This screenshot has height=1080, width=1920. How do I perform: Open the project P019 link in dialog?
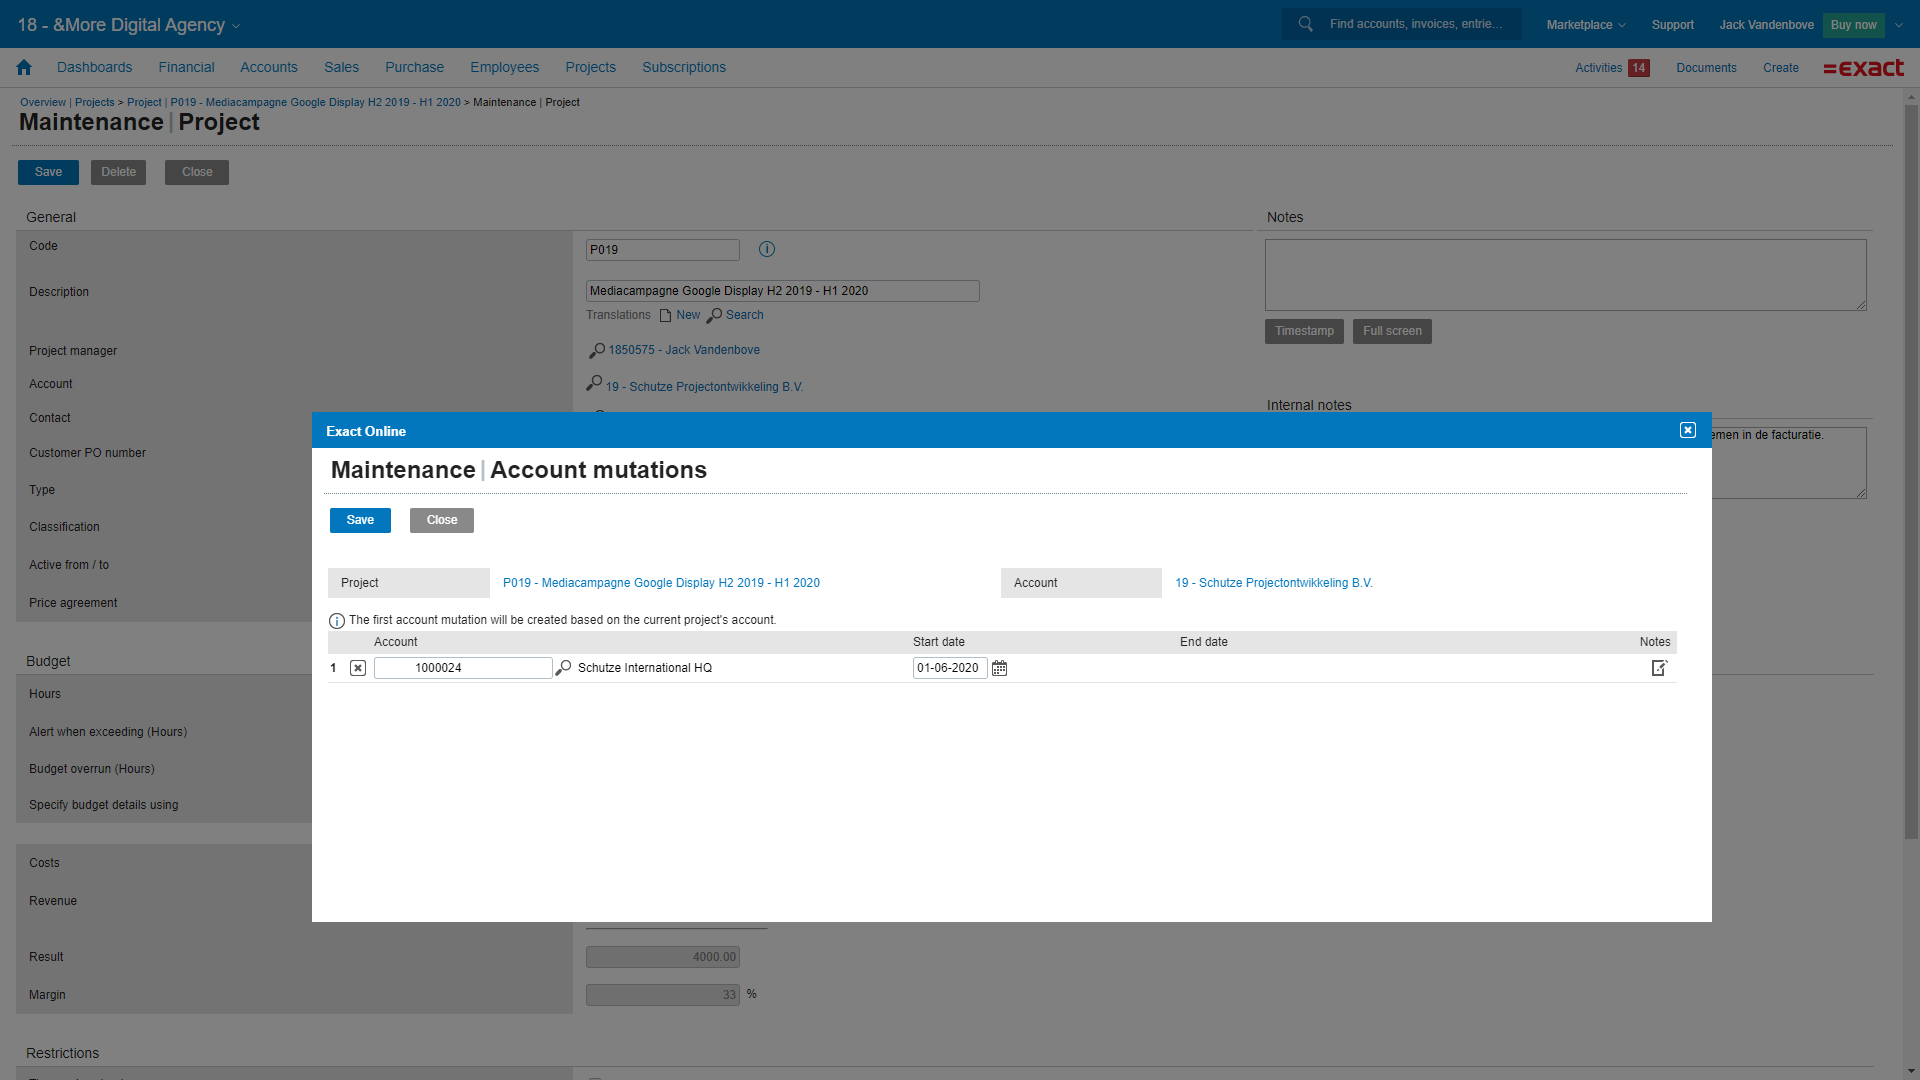click(661, 583)
